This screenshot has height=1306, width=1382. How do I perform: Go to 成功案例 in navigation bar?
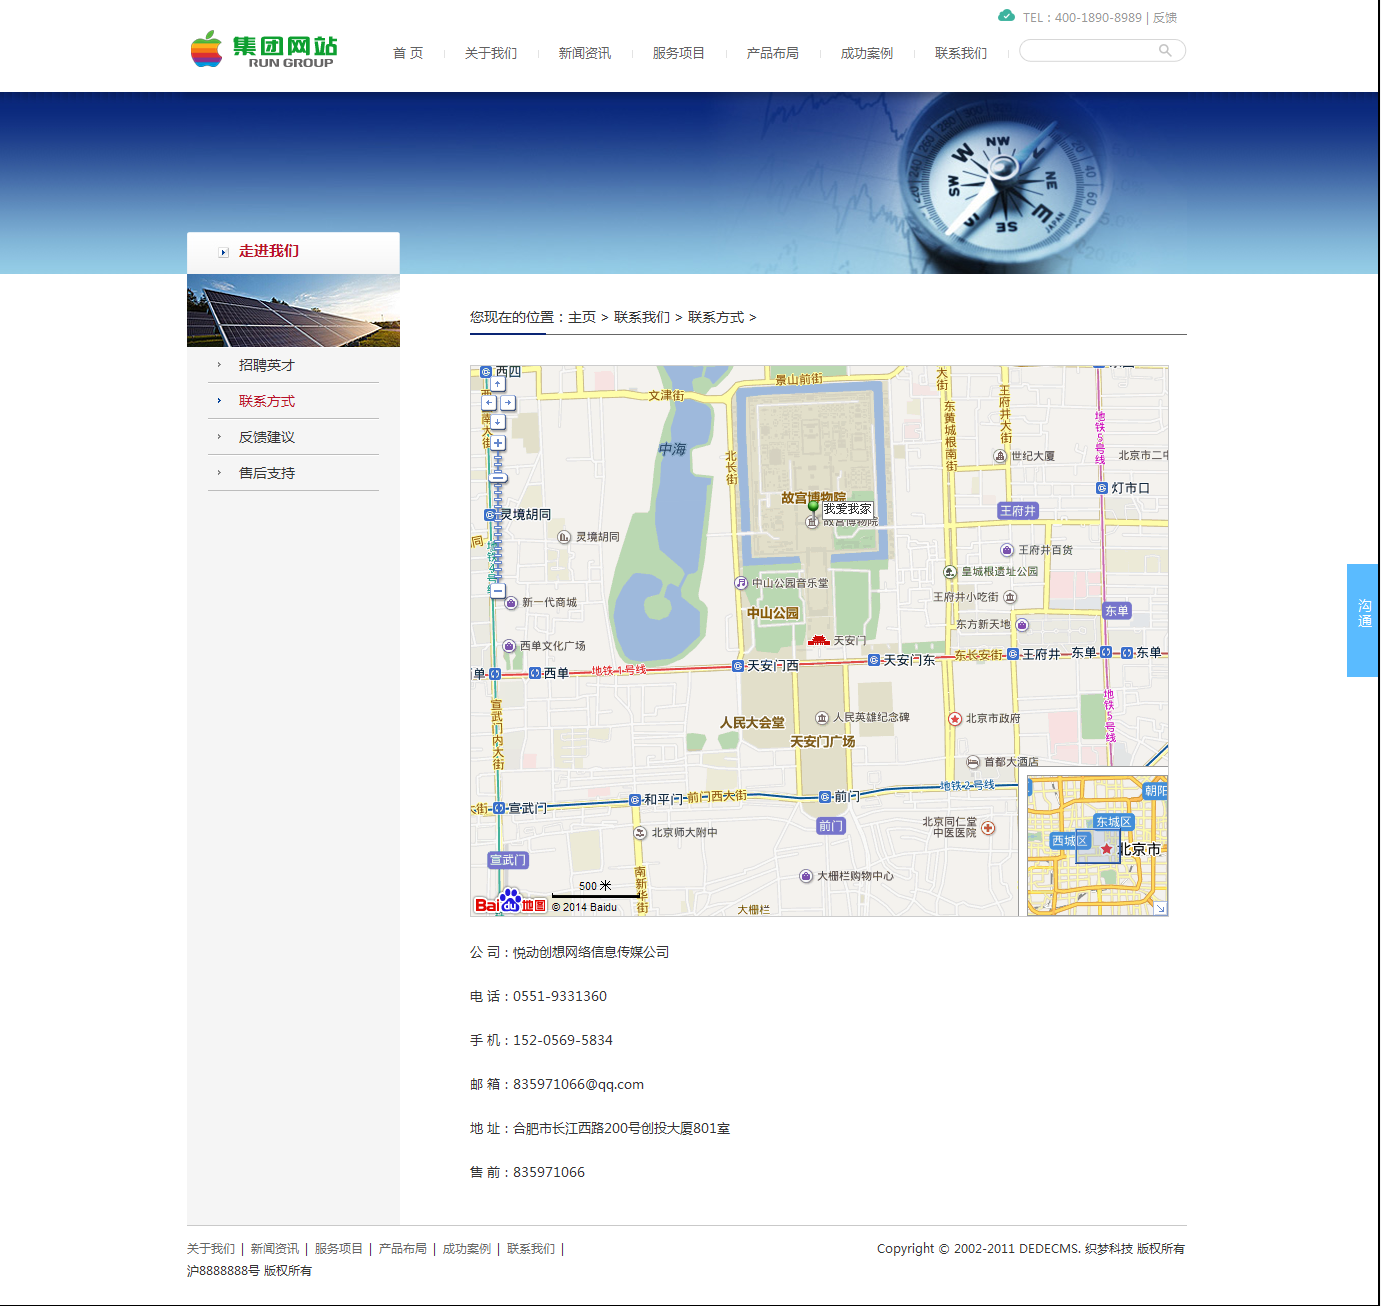pos(866,54)
